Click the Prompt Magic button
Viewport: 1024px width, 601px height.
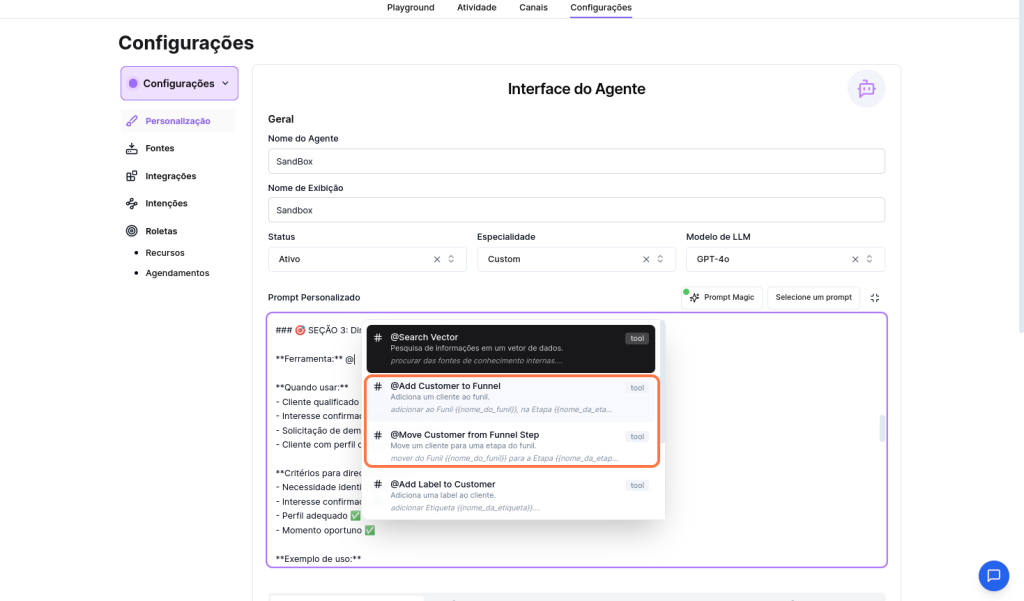pos(723,298)
